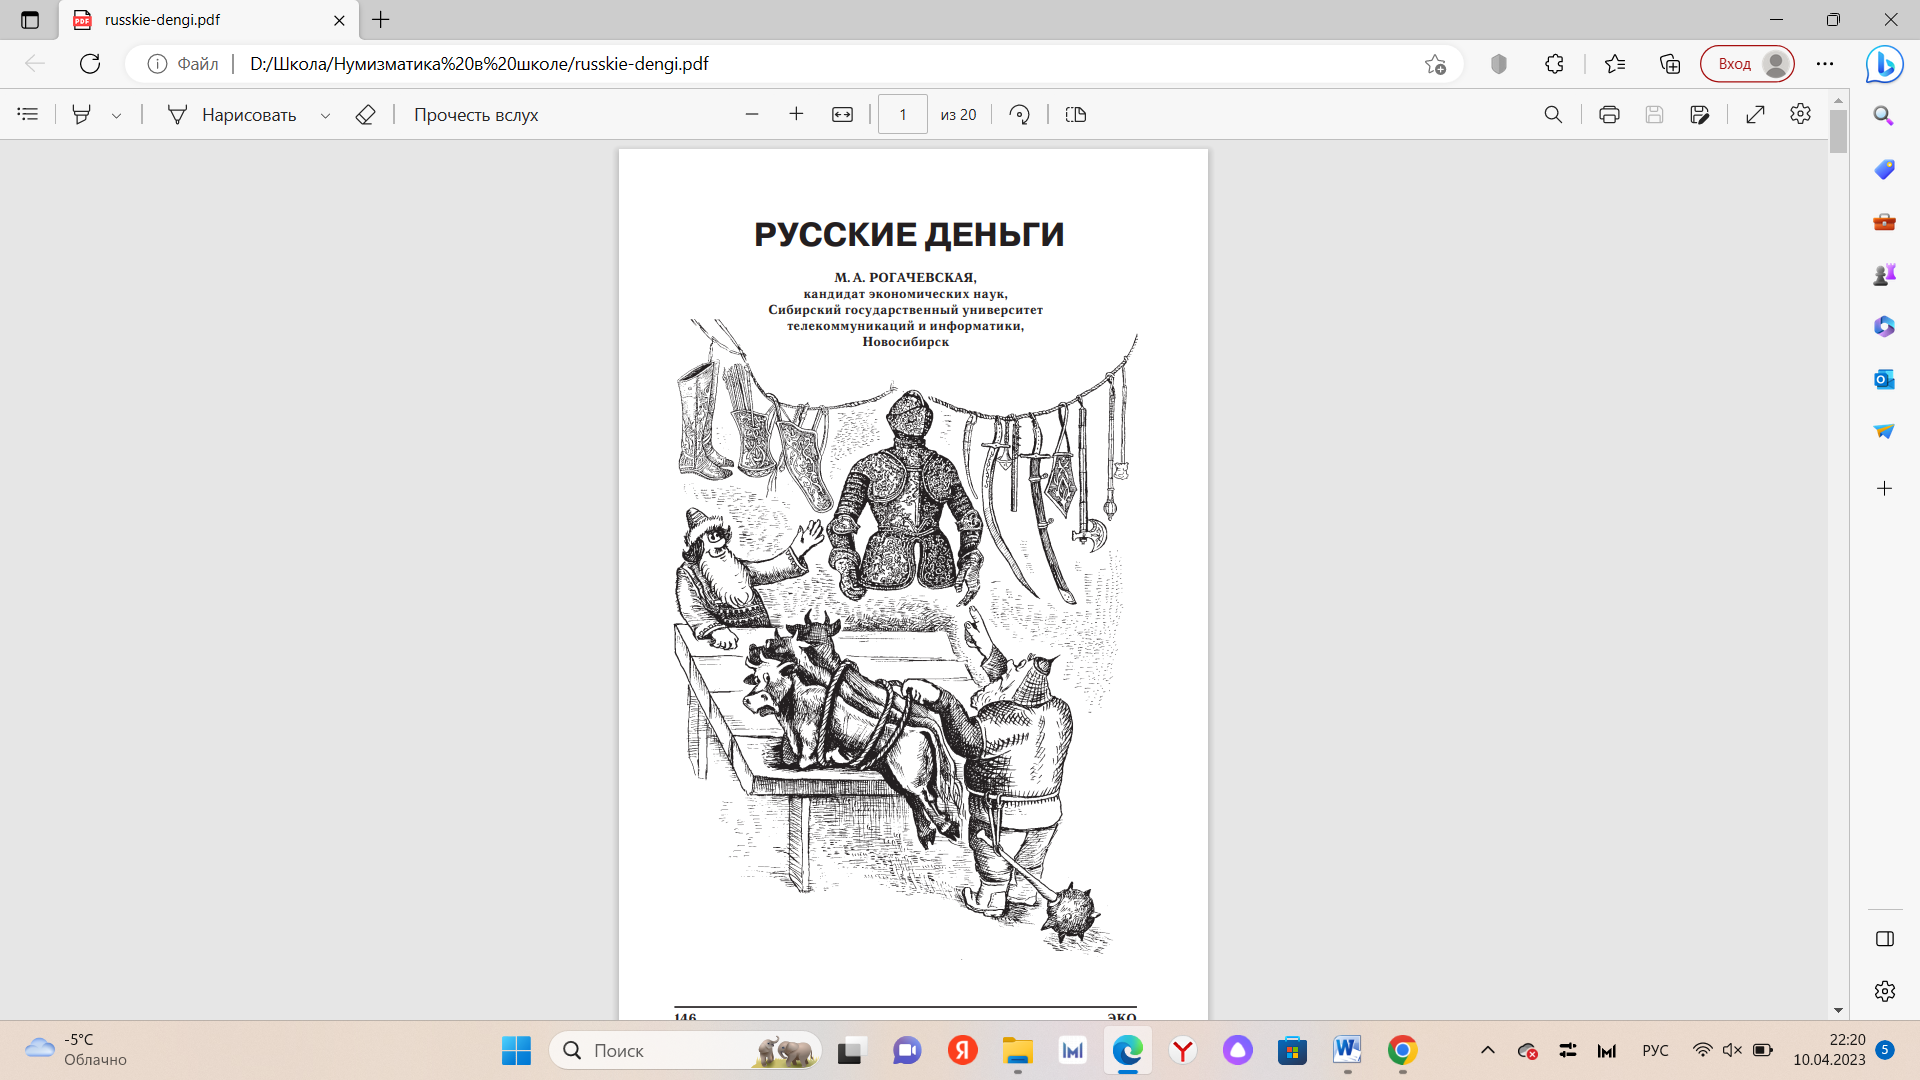This screenshot has width=1920, height=1080.
Task: Open sidebar customization settings gear
Action: (x=1885, y=991)
